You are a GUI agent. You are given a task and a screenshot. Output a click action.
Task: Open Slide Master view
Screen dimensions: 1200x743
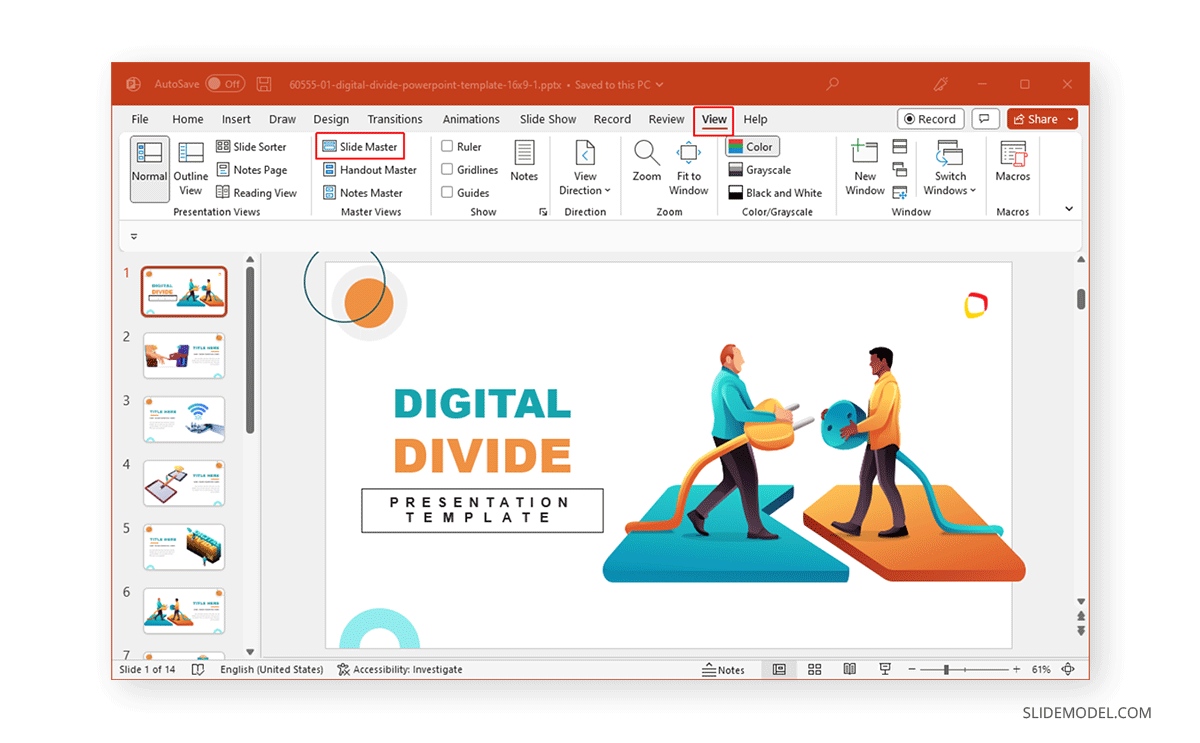click(360, 146)
